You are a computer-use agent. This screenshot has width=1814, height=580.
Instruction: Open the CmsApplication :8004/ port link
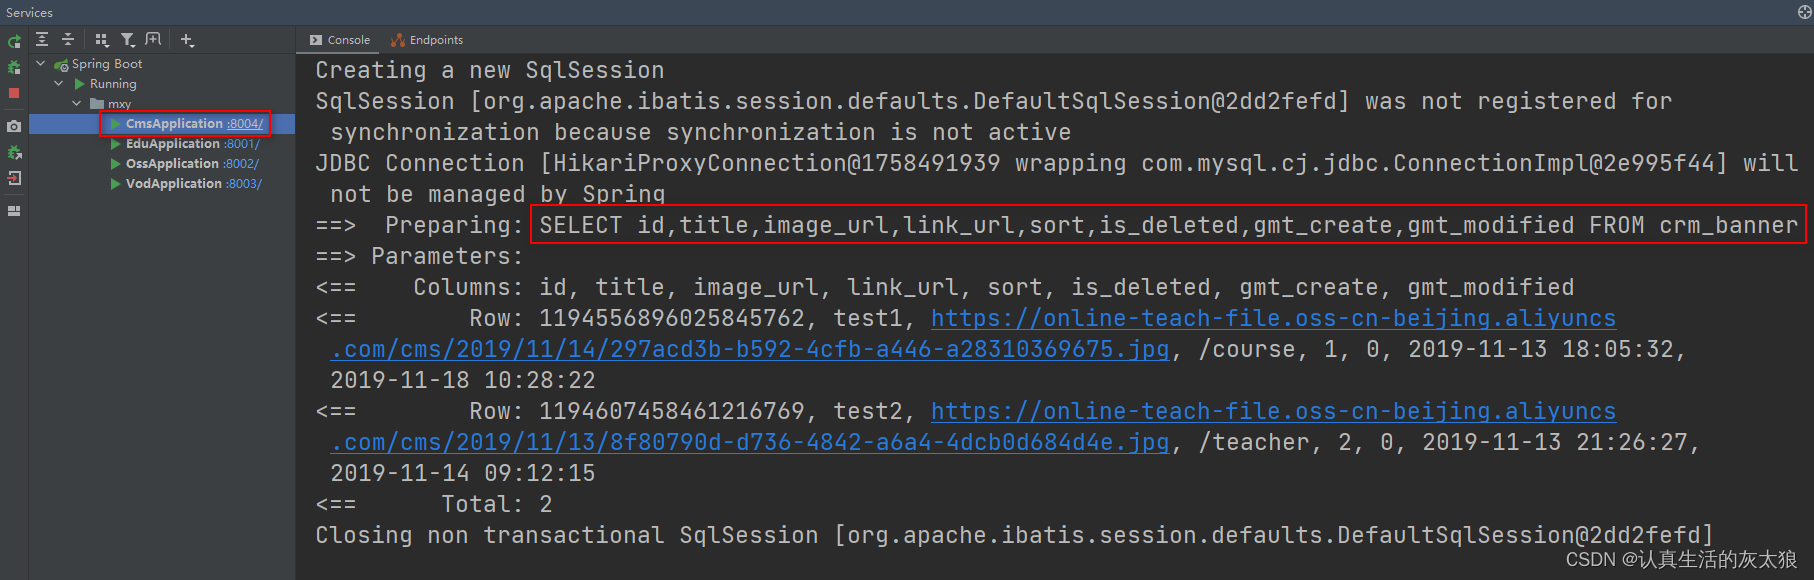tap(245, 124)
